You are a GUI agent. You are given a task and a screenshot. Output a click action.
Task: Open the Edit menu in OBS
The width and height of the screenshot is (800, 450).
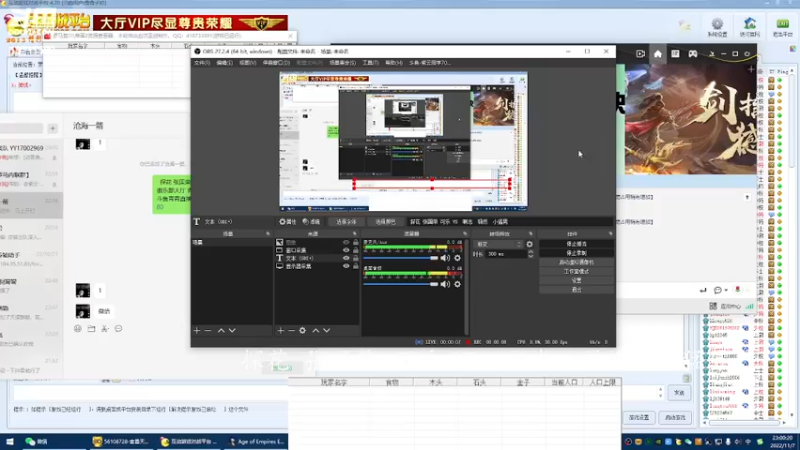click(224, 63)
